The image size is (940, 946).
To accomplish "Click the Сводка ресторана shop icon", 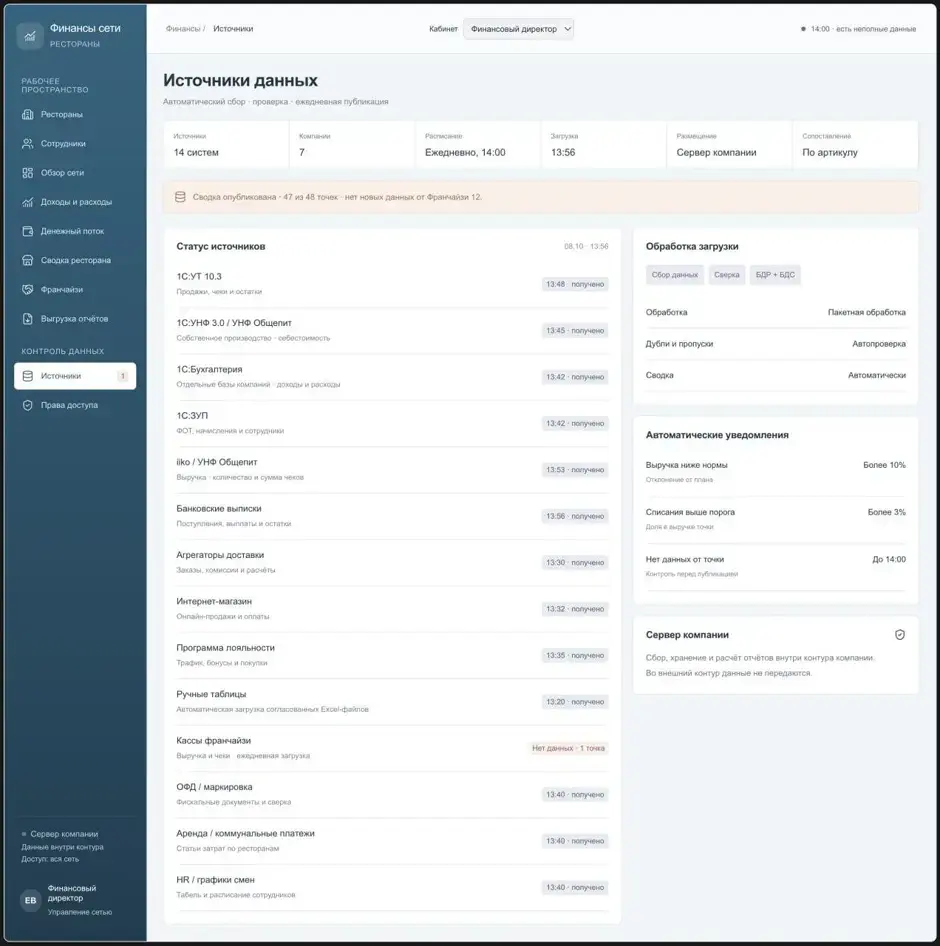I will point(28,260).
